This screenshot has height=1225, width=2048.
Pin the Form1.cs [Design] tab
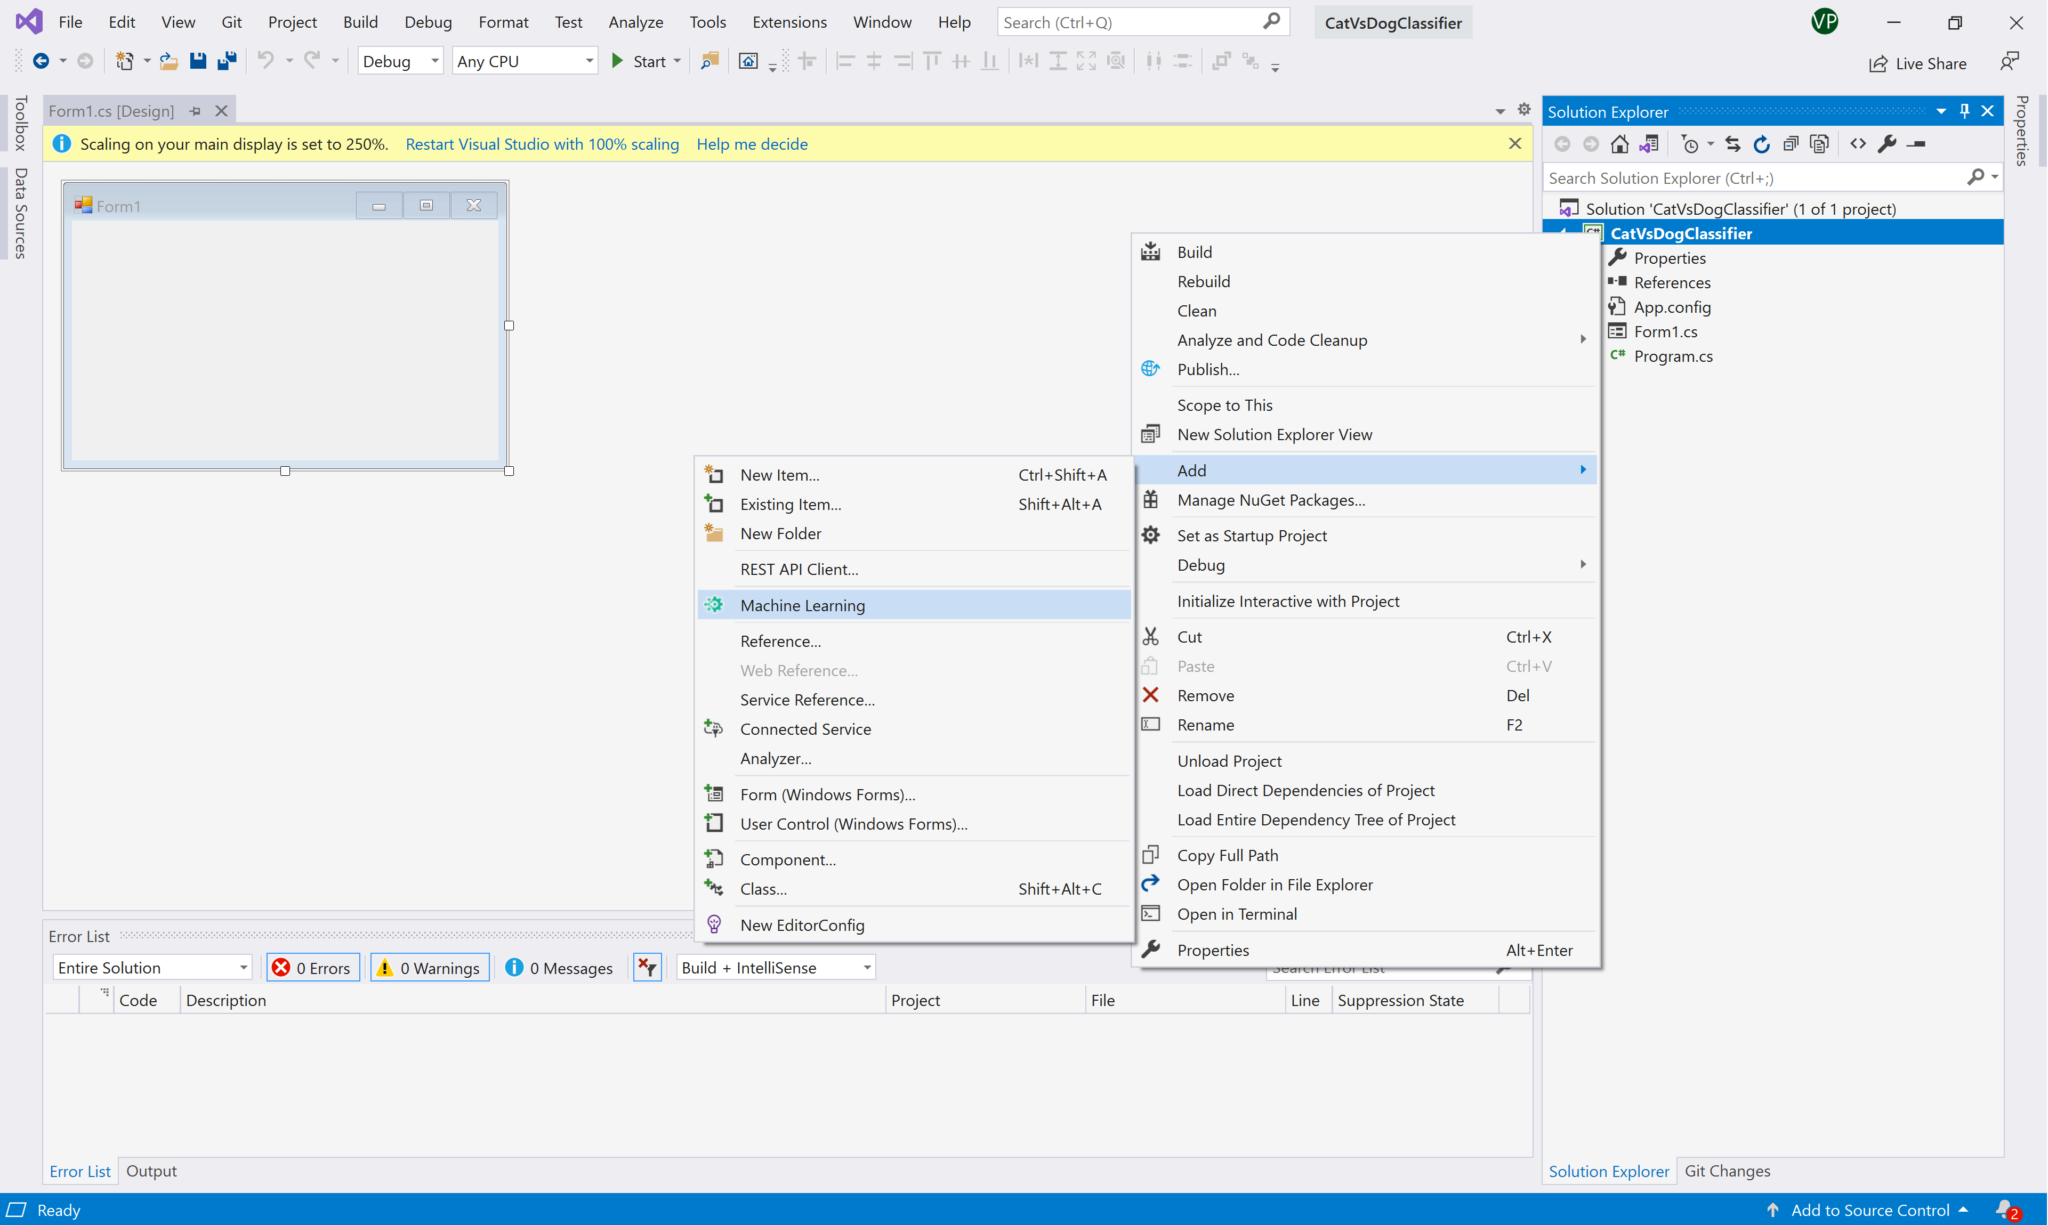coord(195,111)
